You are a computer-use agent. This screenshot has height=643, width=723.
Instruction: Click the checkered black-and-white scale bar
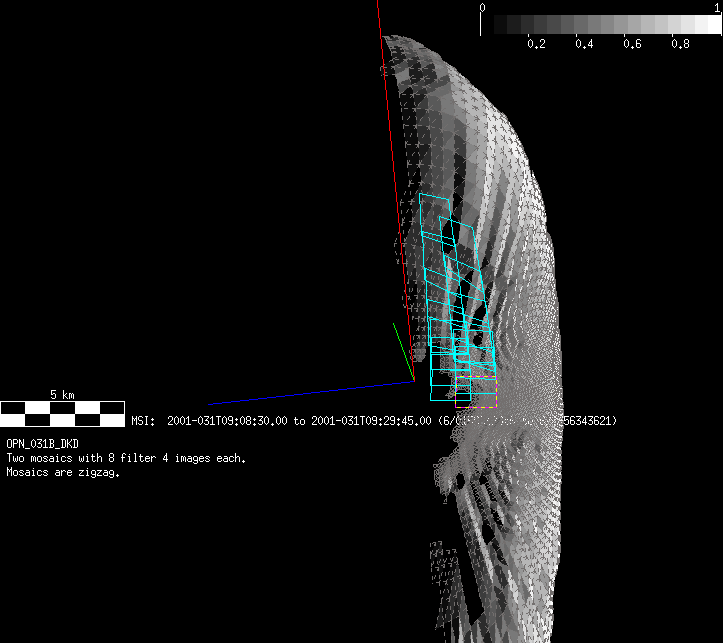point(62,408)
